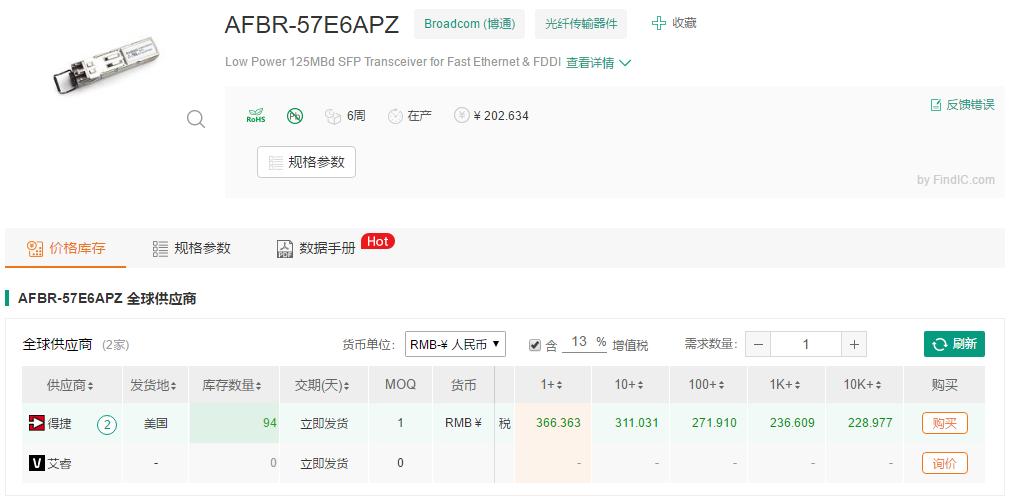Sort table by 供应商 column
The width and height of the screenshot is (1011, 503).
click(70, 386)
